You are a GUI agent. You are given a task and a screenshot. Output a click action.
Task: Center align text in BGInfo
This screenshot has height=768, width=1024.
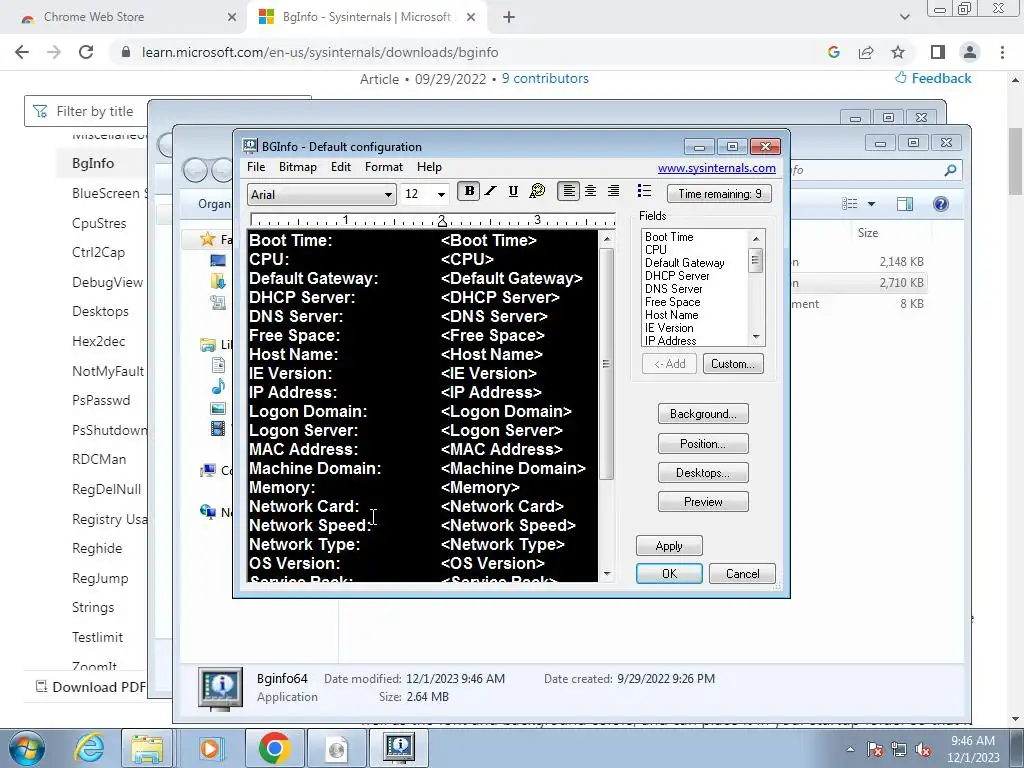pyautogui.click(x=590, y=191)
